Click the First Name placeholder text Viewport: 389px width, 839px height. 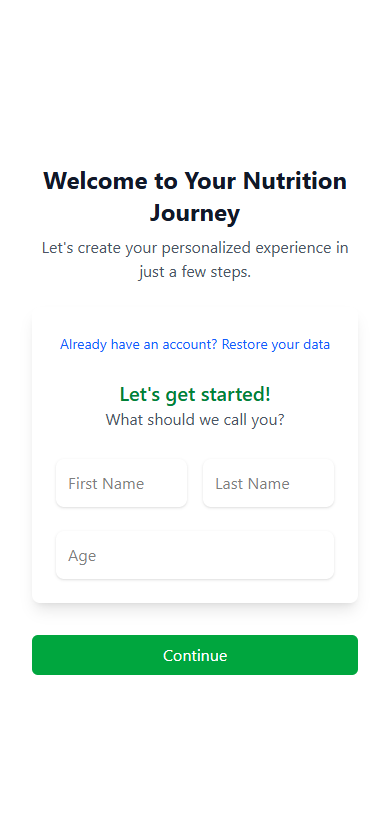point(106,484)
